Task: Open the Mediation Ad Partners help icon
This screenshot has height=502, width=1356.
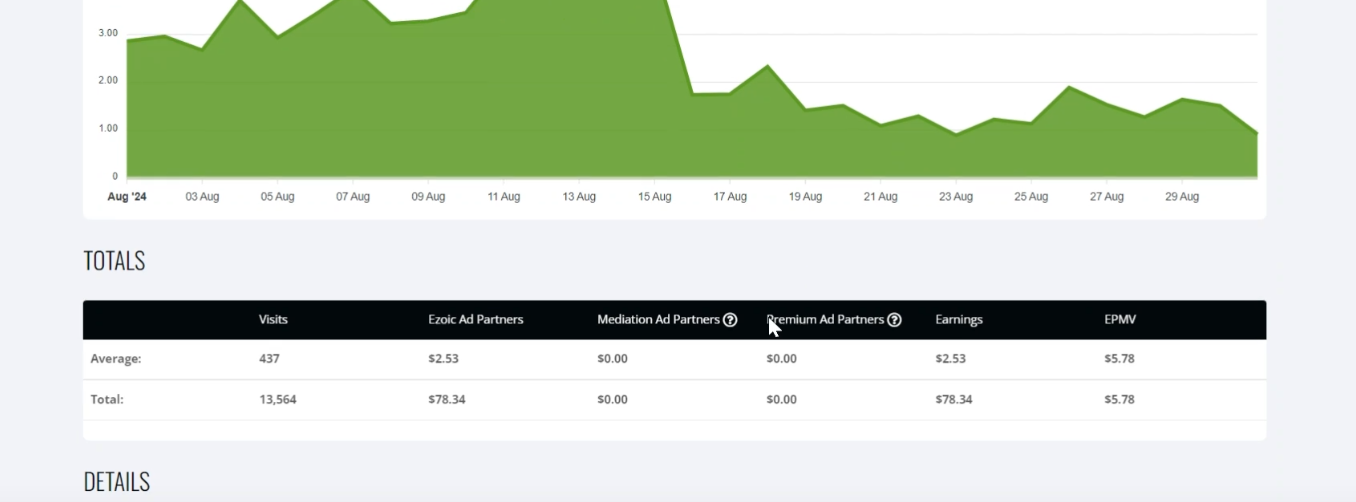Action: 730,320
